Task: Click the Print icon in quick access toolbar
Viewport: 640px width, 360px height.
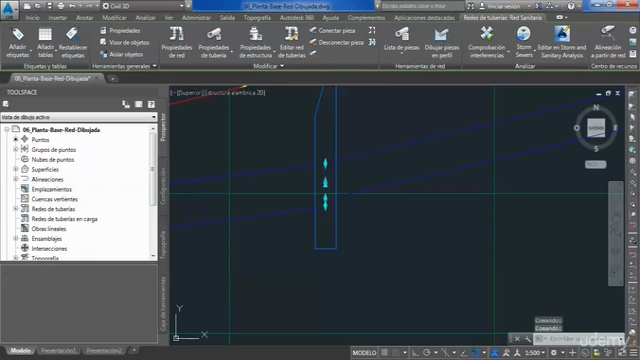Action: pyautogui.click(x=61, y=6)
